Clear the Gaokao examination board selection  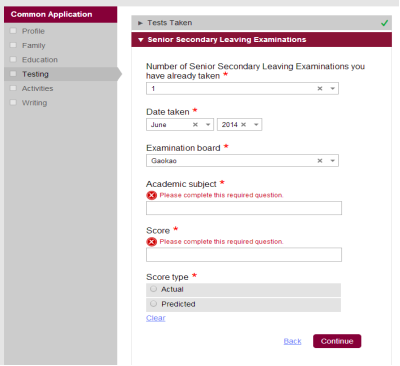click(320, 161)
